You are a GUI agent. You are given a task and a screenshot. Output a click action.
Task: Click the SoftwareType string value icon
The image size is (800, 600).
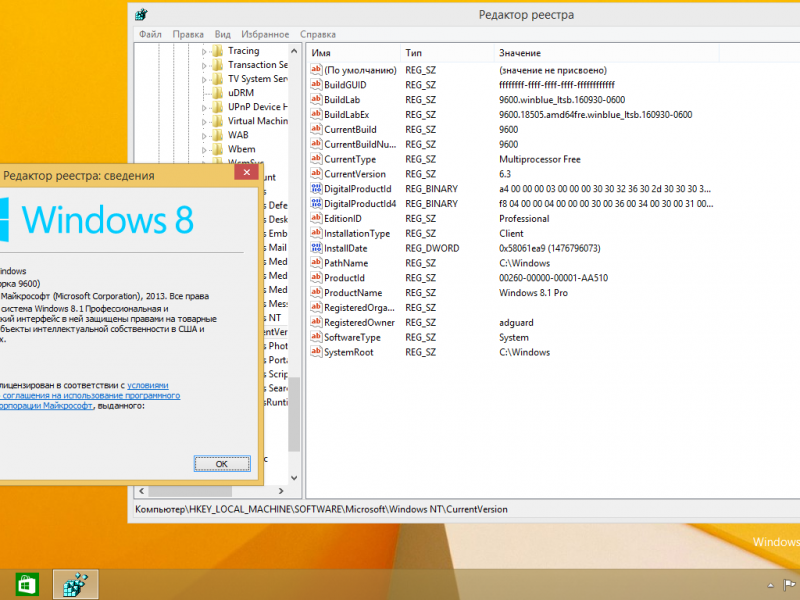coord(316,337)
